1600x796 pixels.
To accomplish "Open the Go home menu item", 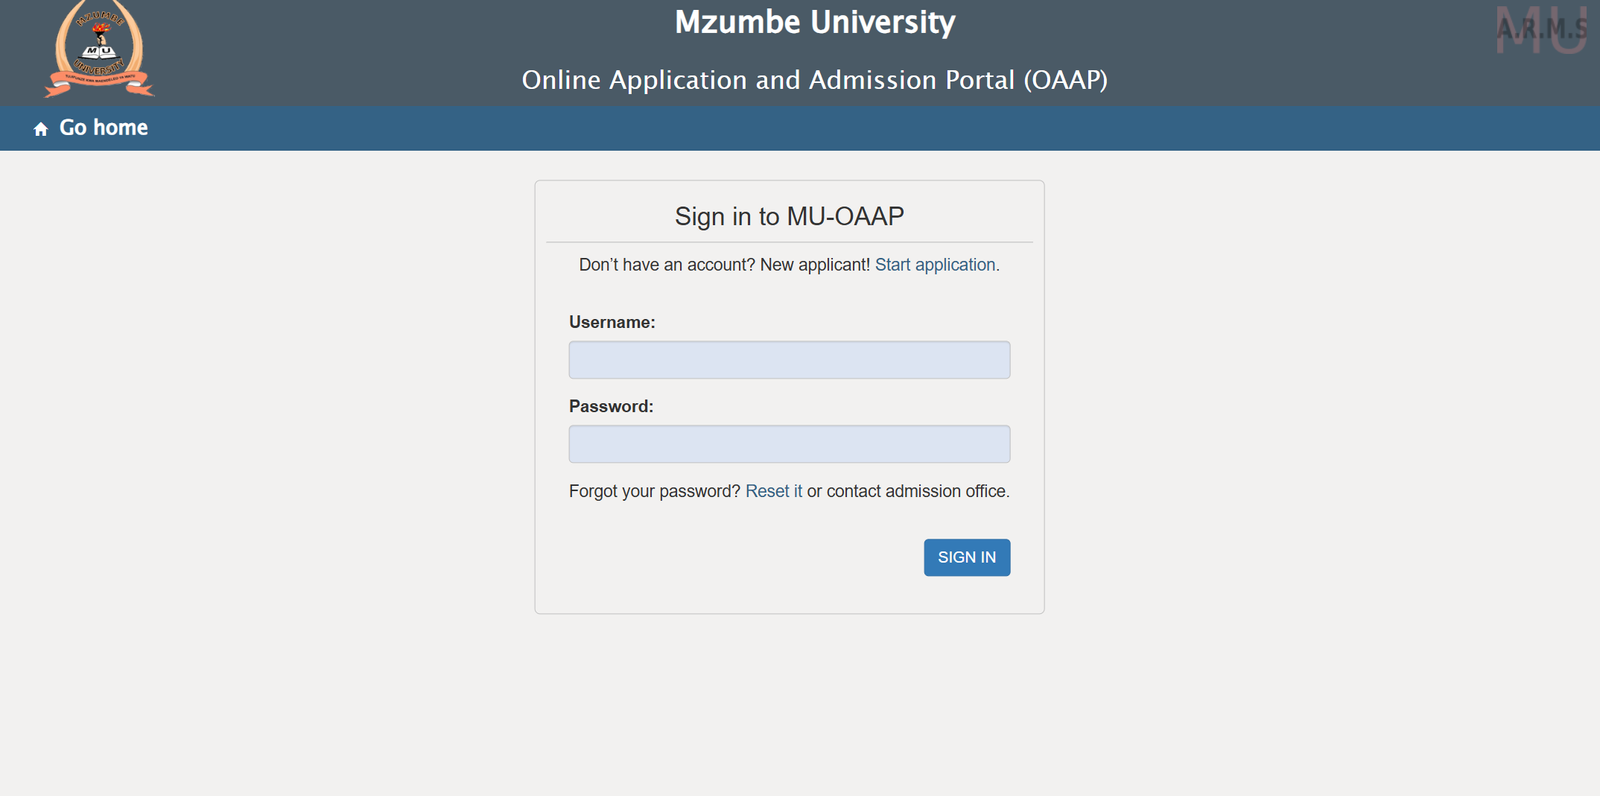I will click(103, 128).
